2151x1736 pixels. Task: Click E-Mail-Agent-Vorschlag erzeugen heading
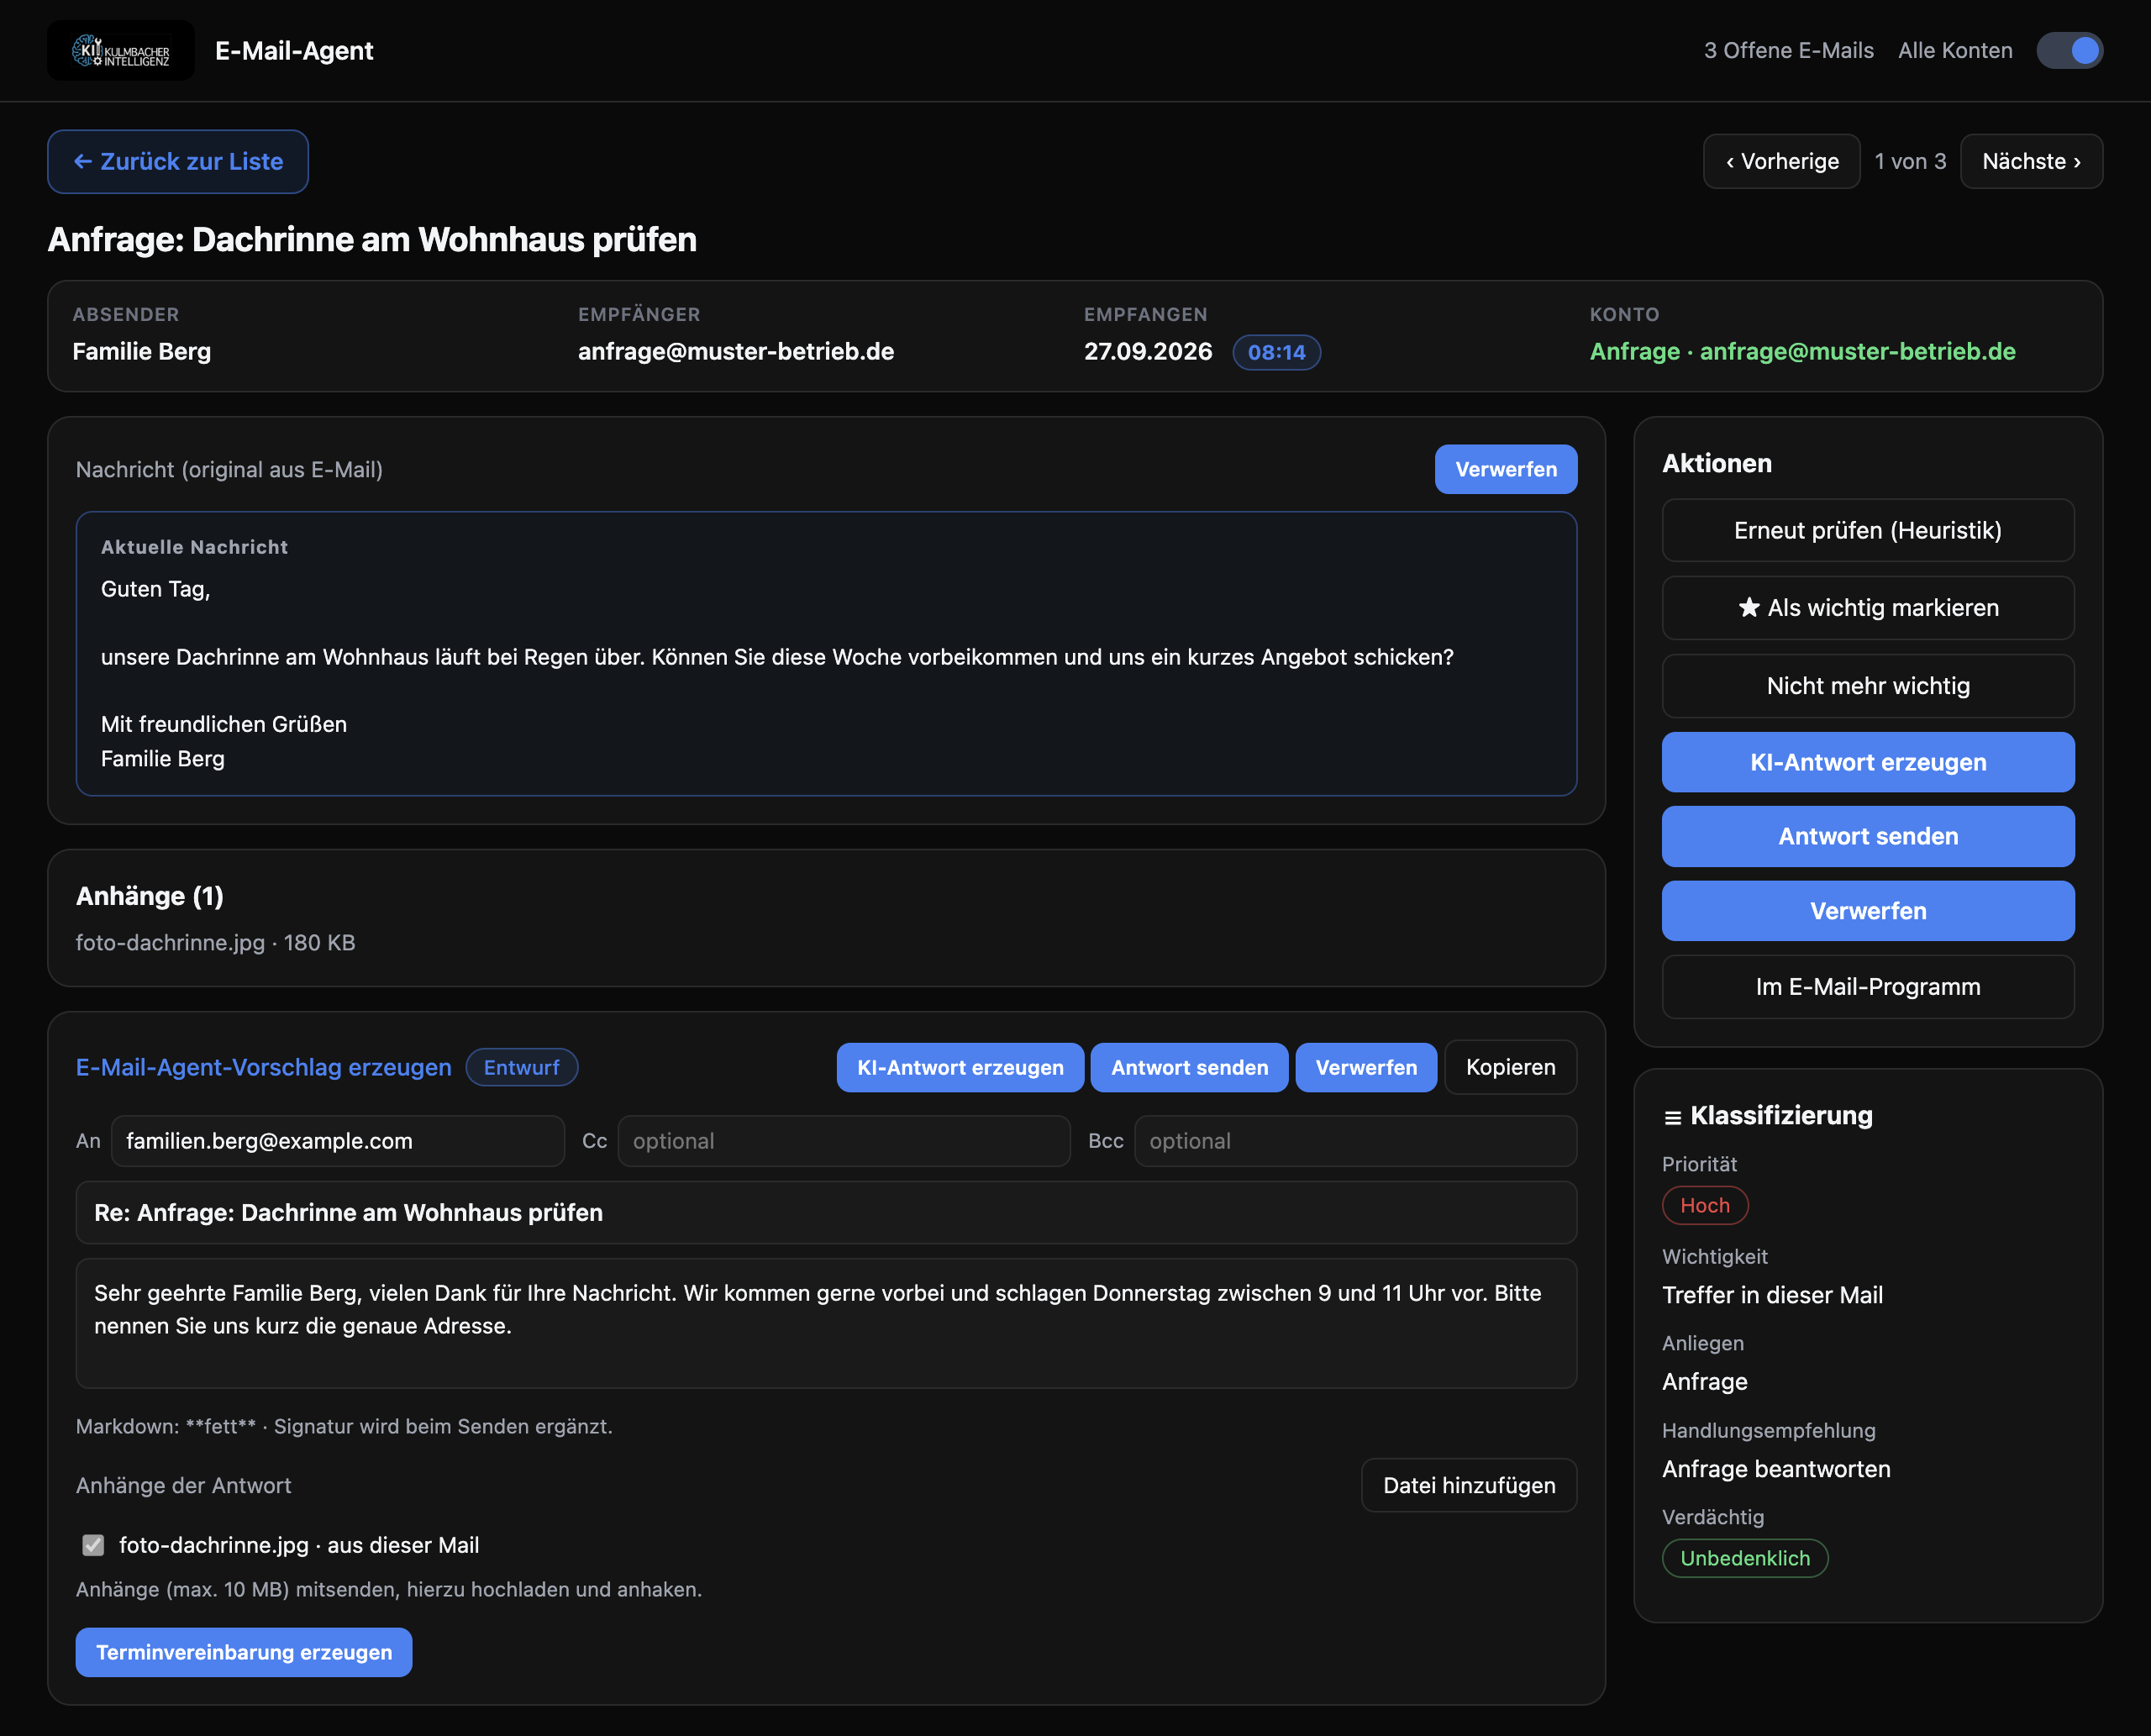pos(264,1067)
